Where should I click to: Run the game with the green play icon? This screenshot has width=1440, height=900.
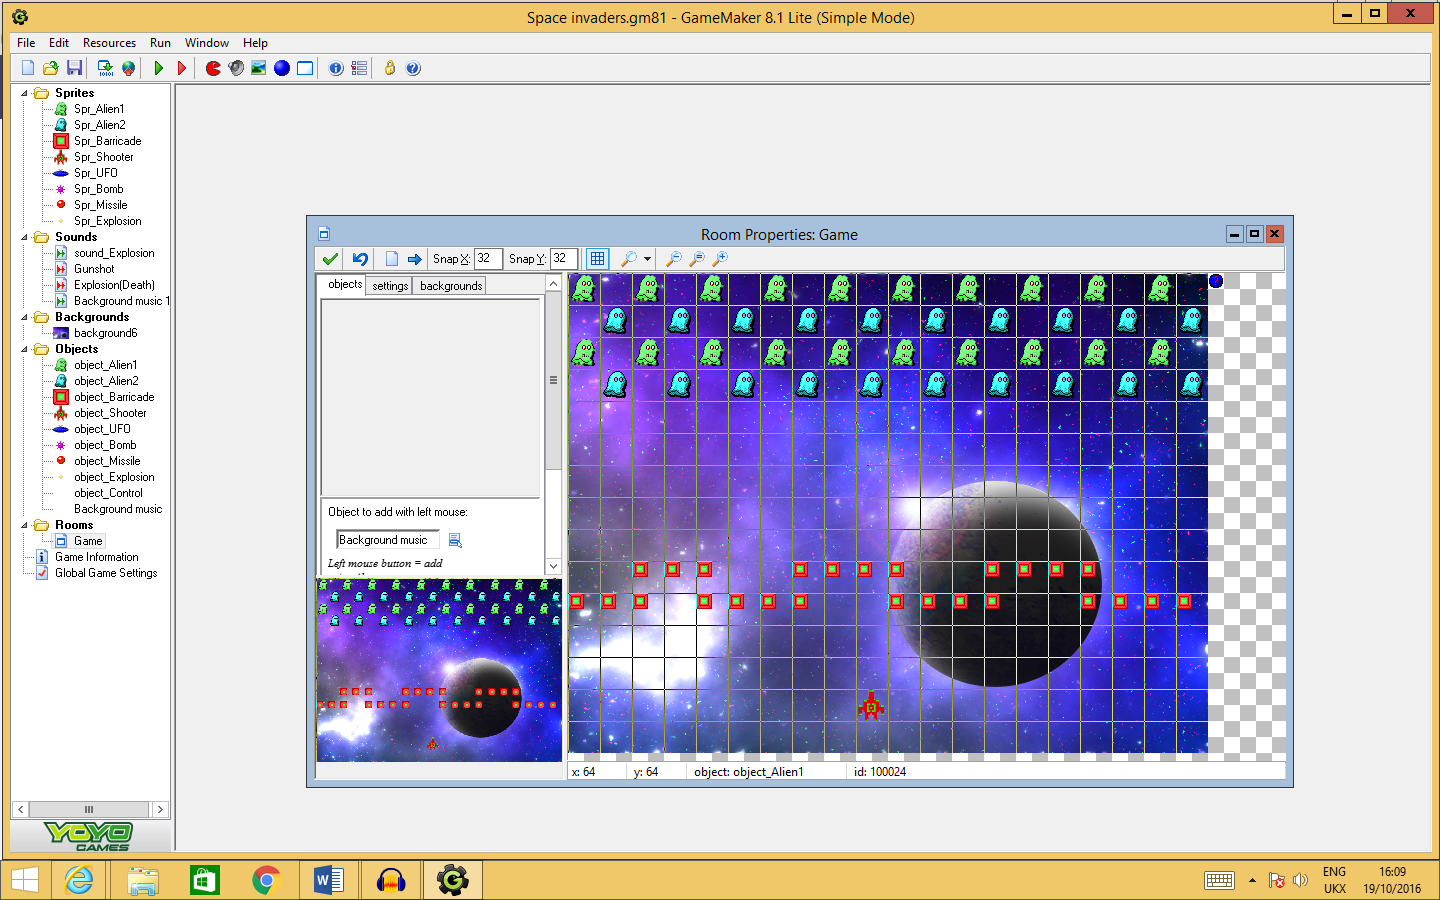click(x=159, y=67)
